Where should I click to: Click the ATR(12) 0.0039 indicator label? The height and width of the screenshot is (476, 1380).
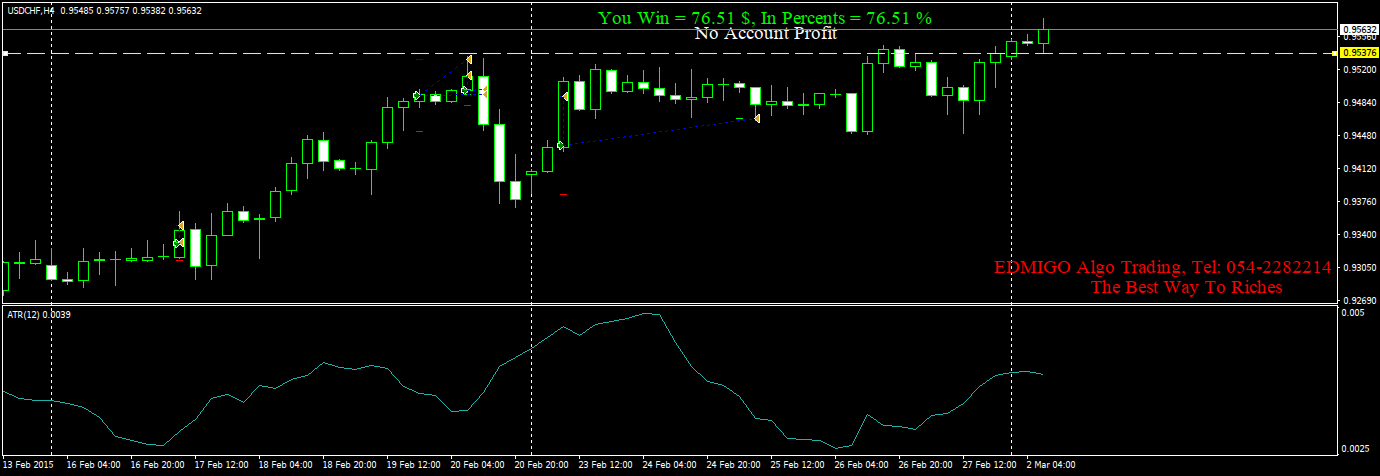click(38, 315)
